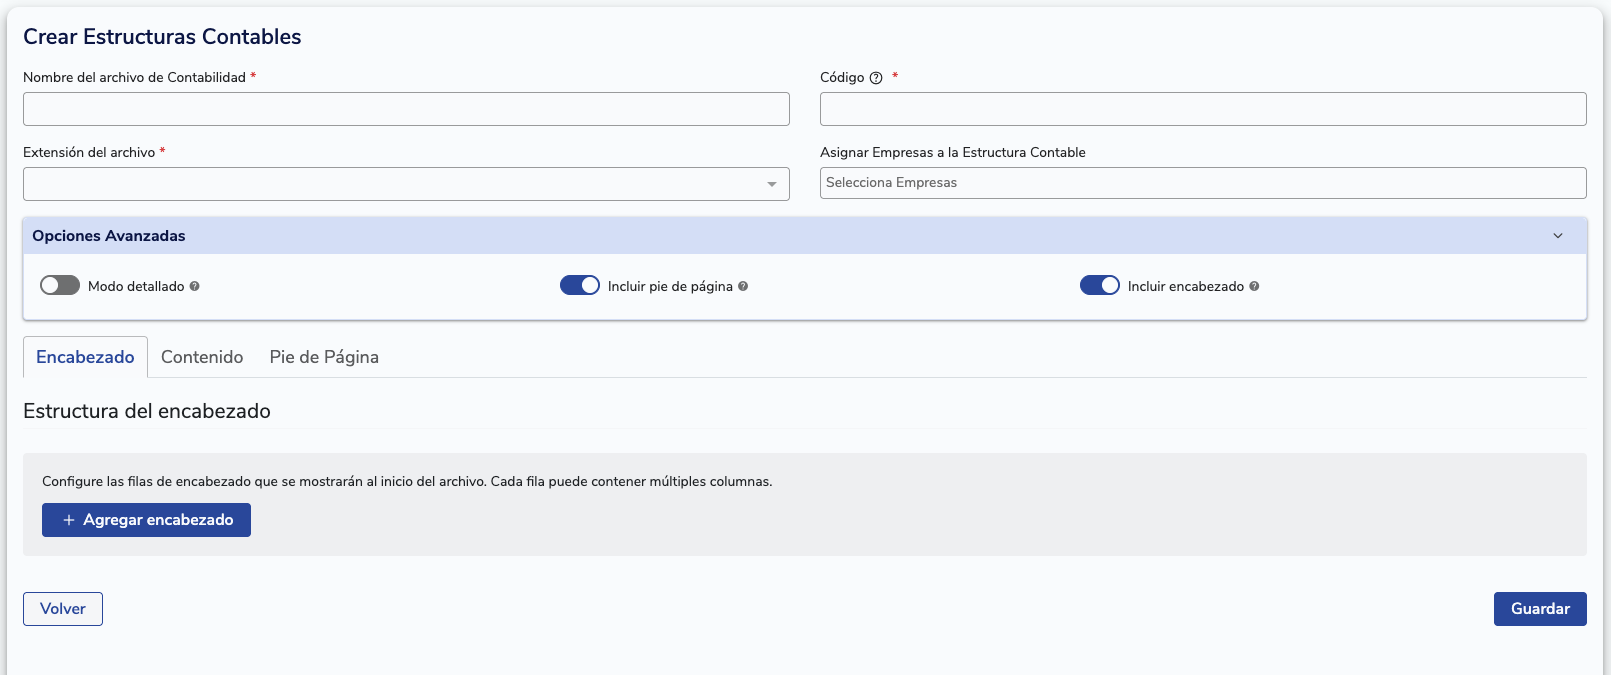Focus the Nombre del archivo de Contabilidad field
Screen dimensions: 1611x675
click(406, 109)
